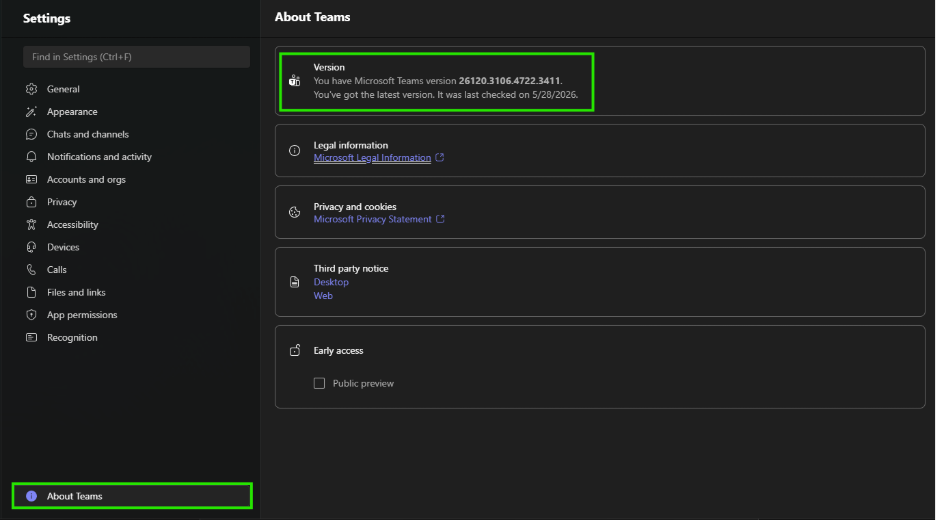Click the unlock icon beside Early access

294,350
